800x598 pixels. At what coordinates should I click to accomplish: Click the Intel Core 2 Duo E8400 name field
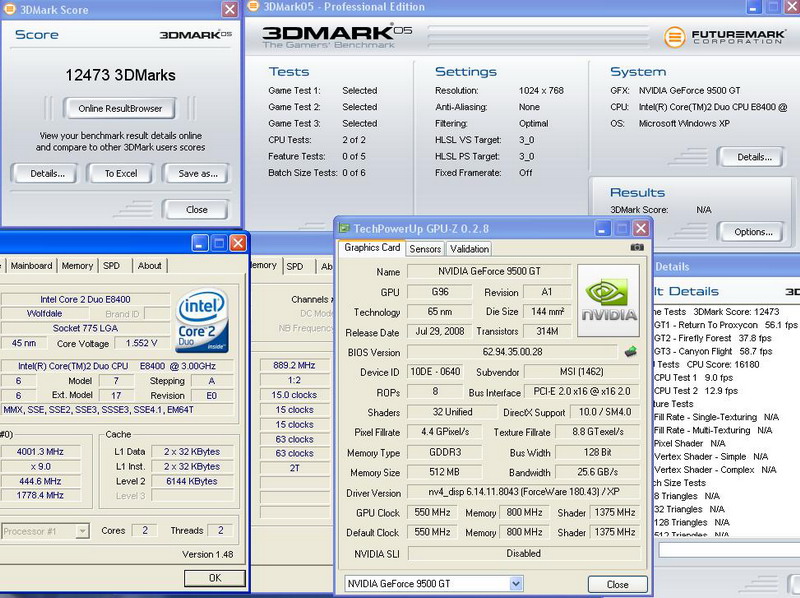(x=85, y=300)
